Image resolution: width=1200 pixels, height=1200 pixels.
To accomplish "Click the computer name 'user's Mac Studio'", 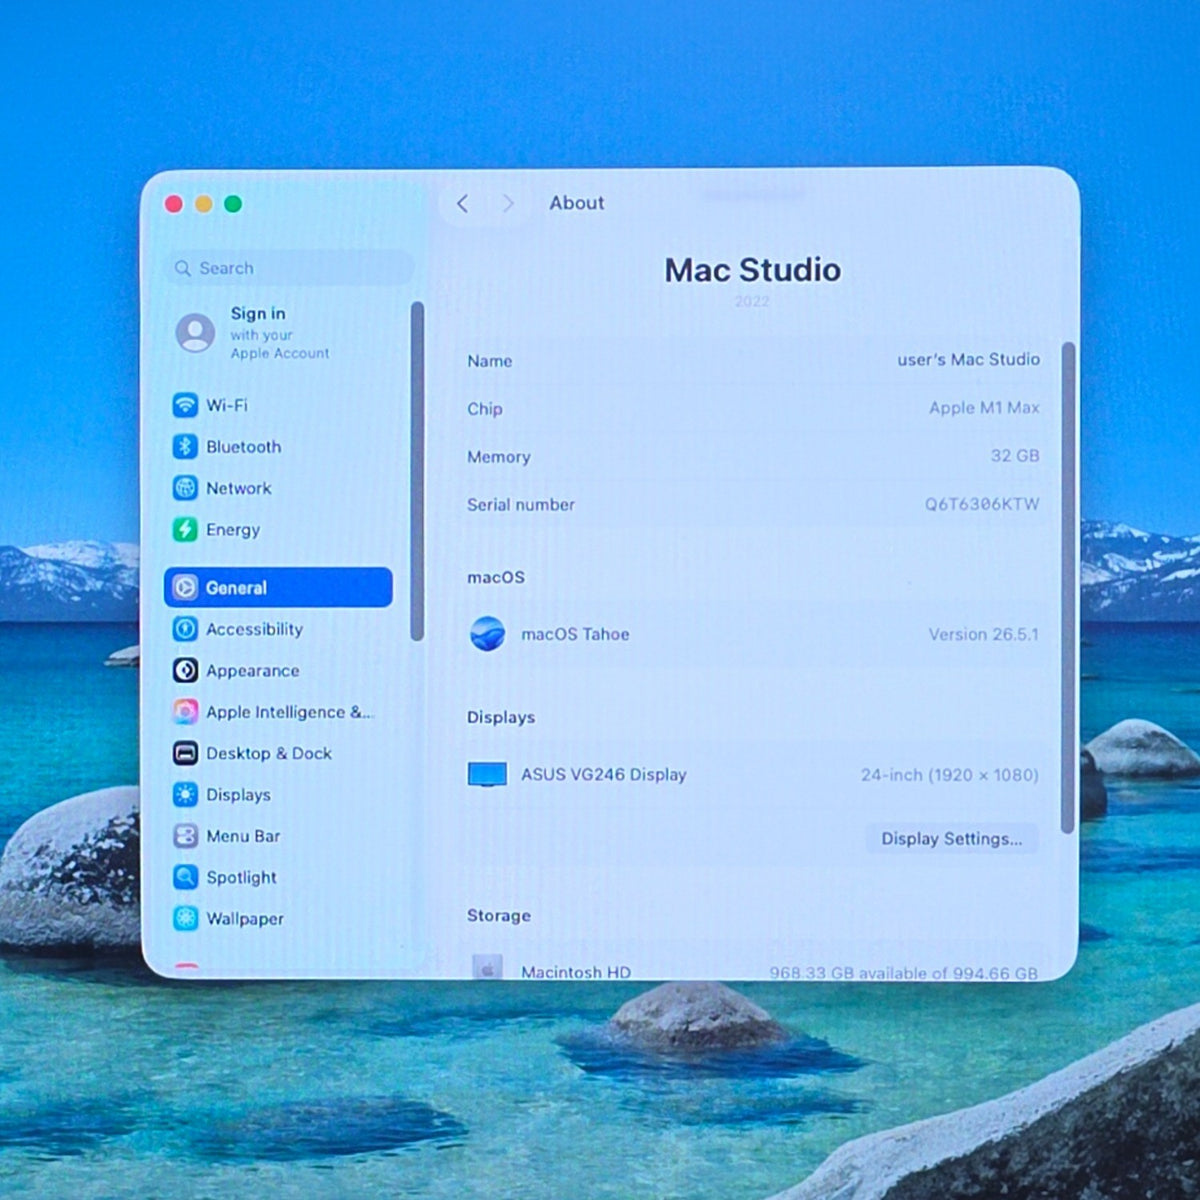I will point(968,359).
